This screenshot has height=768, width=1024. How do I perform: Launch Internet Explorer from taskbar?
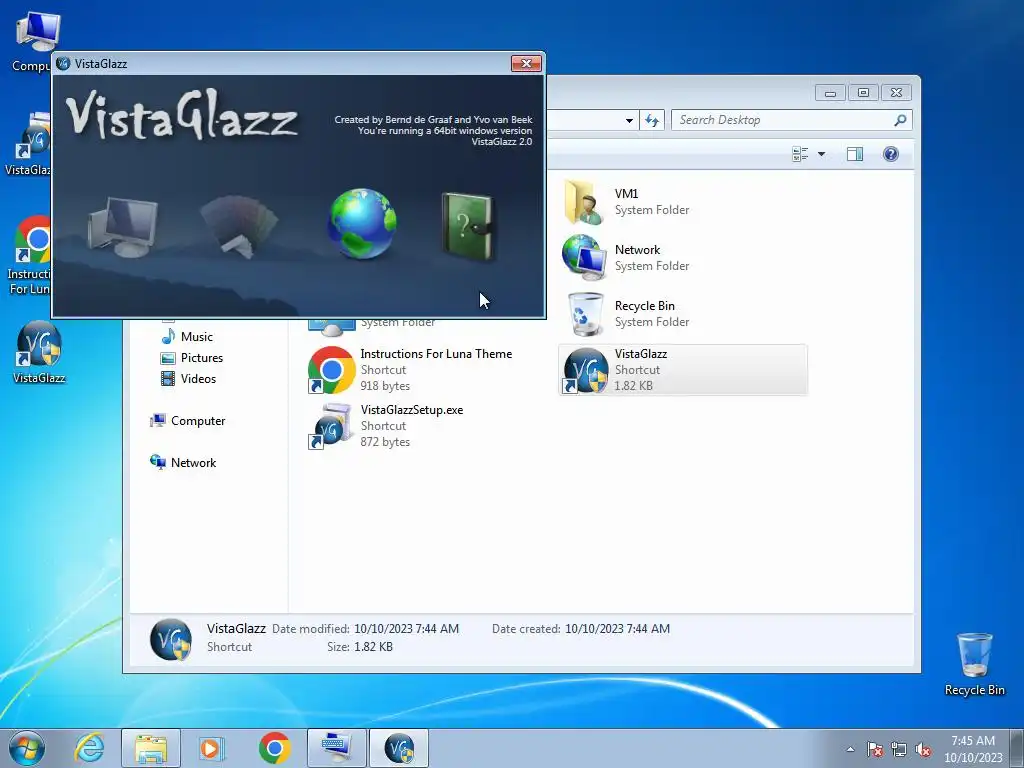[x=89, y=748]
